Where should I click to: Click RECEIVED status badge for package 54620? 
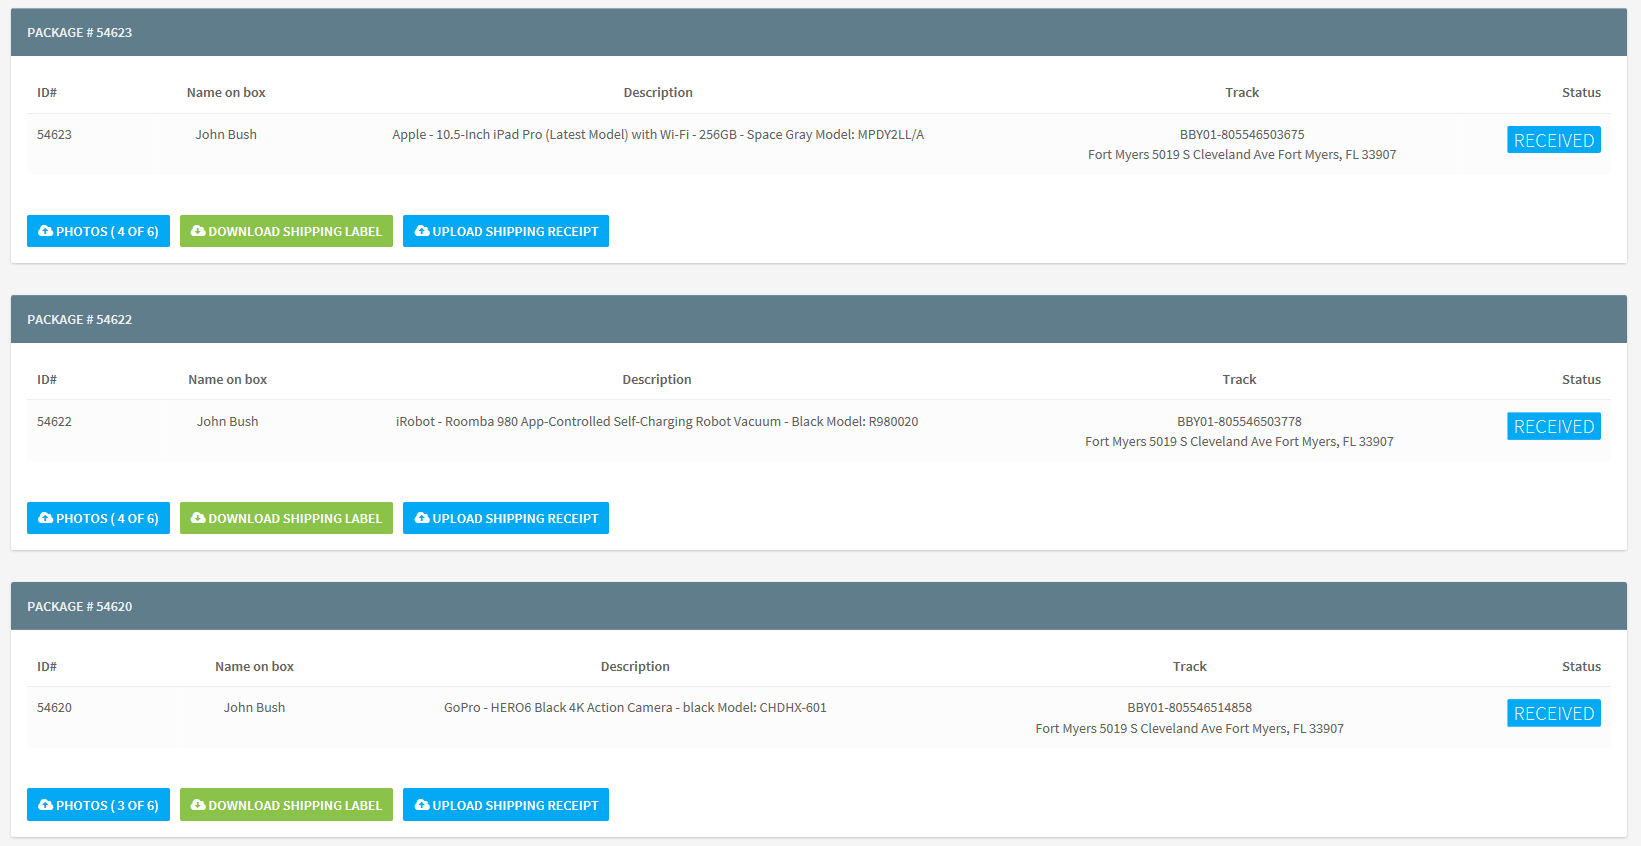click(1554, 713)
